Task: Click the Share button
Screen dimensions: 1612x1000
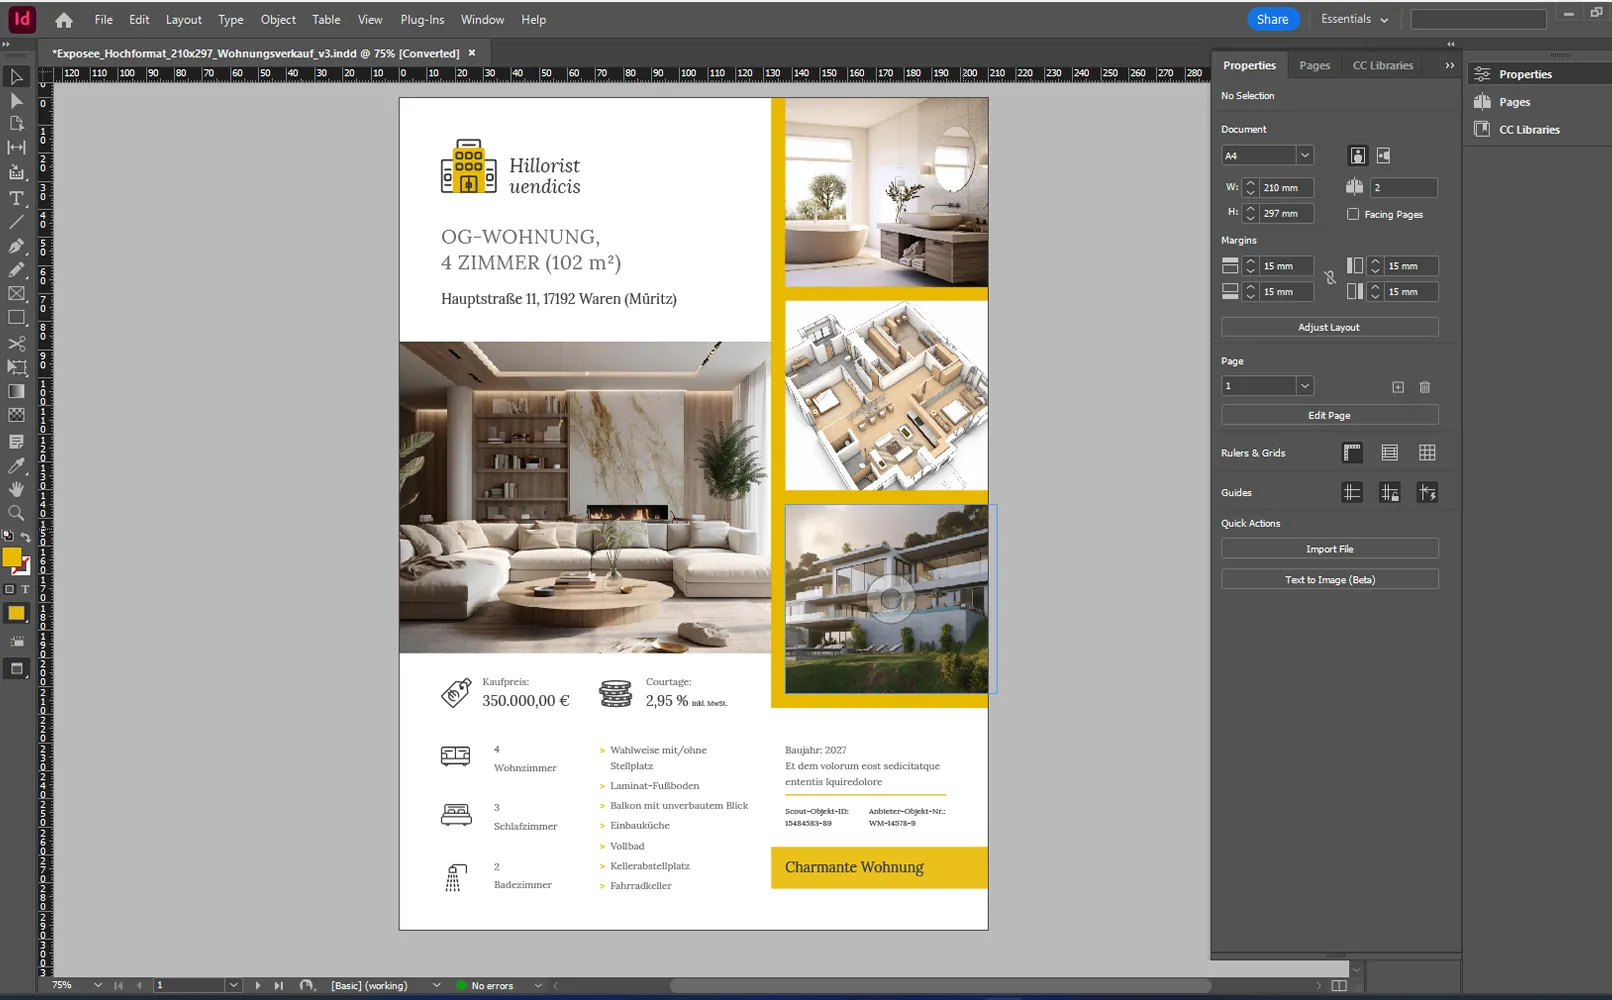Action: [x=1272, y=19]
